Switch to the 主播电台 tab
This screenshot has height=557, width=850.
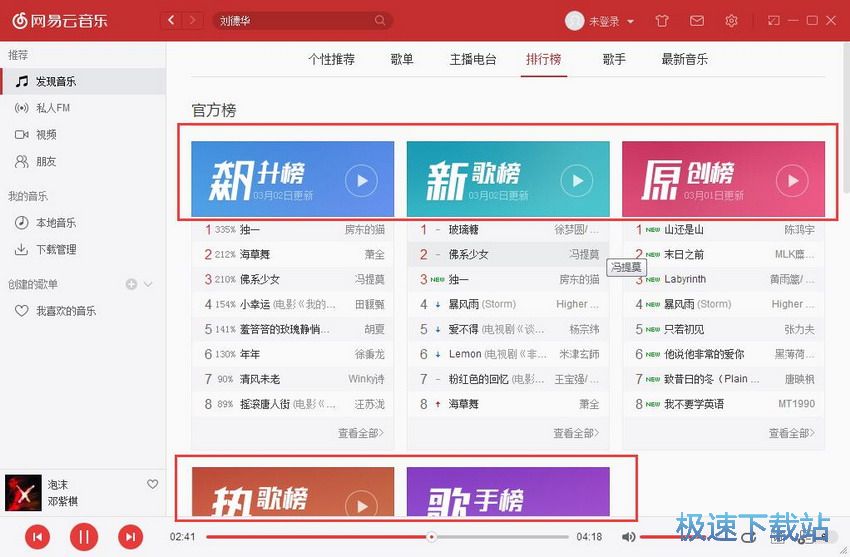pyautogui.click(x=473, y=59)
